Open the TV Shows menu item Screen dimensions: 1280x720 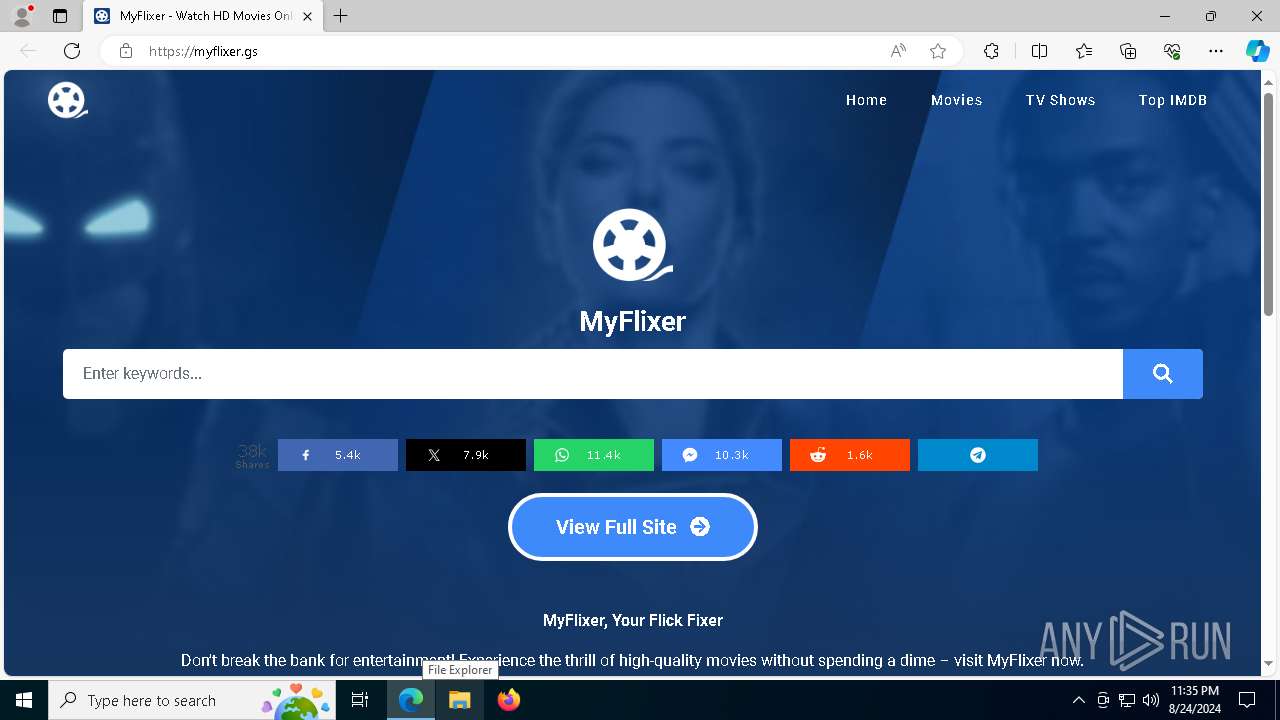click(x=1060, y=100)
